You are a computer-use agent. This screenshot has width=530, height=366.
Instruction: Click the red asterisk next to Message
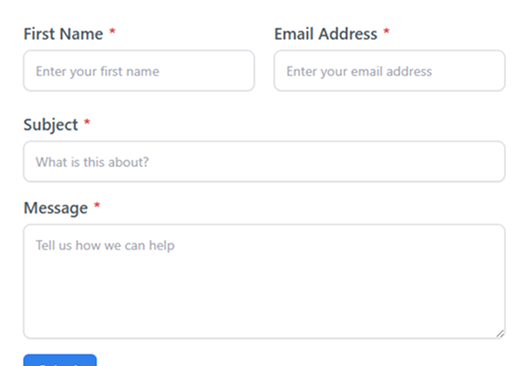click(x=97, y=205)
